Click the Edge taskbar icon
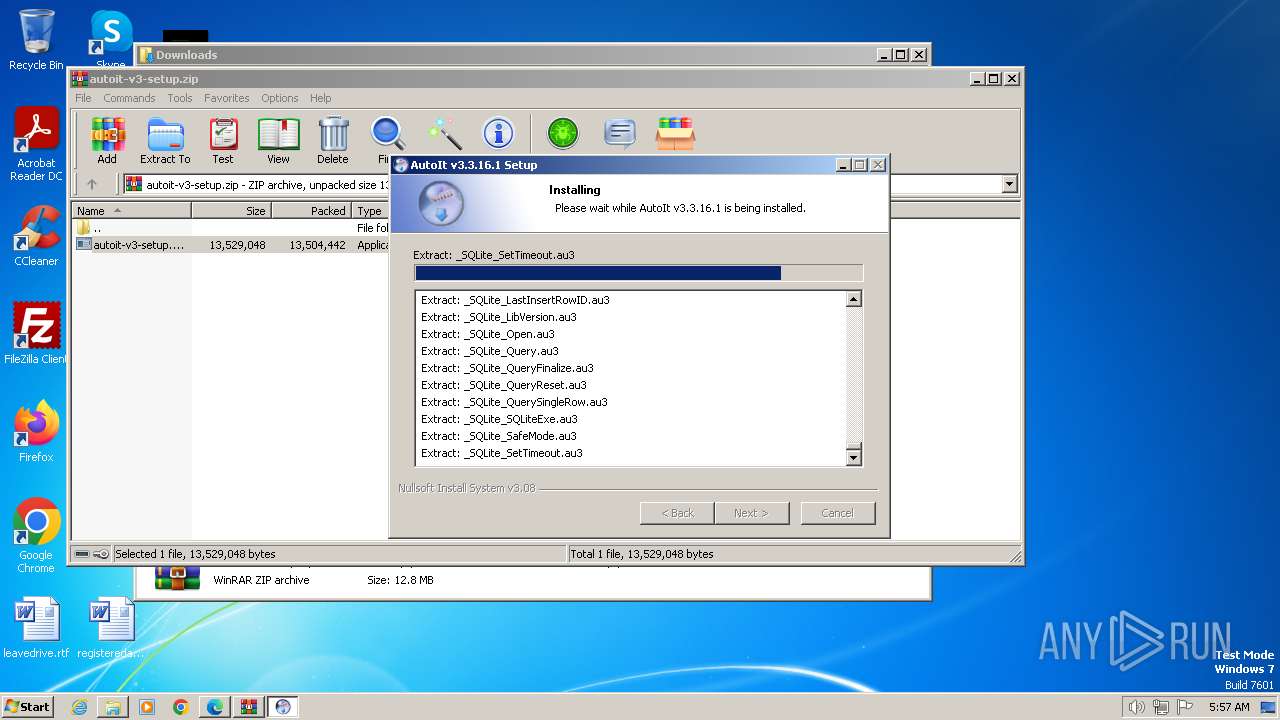Screen dimensions: 1280x720 pyautogui.click(x=215, y=707)
